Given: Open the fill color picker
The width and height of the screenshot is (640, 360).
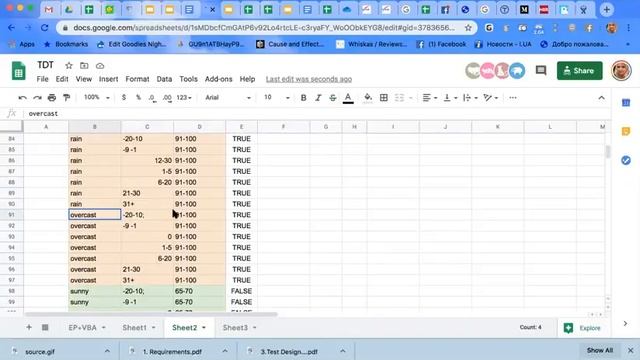Looking at the screenshot, I should (x=368, y=98).
